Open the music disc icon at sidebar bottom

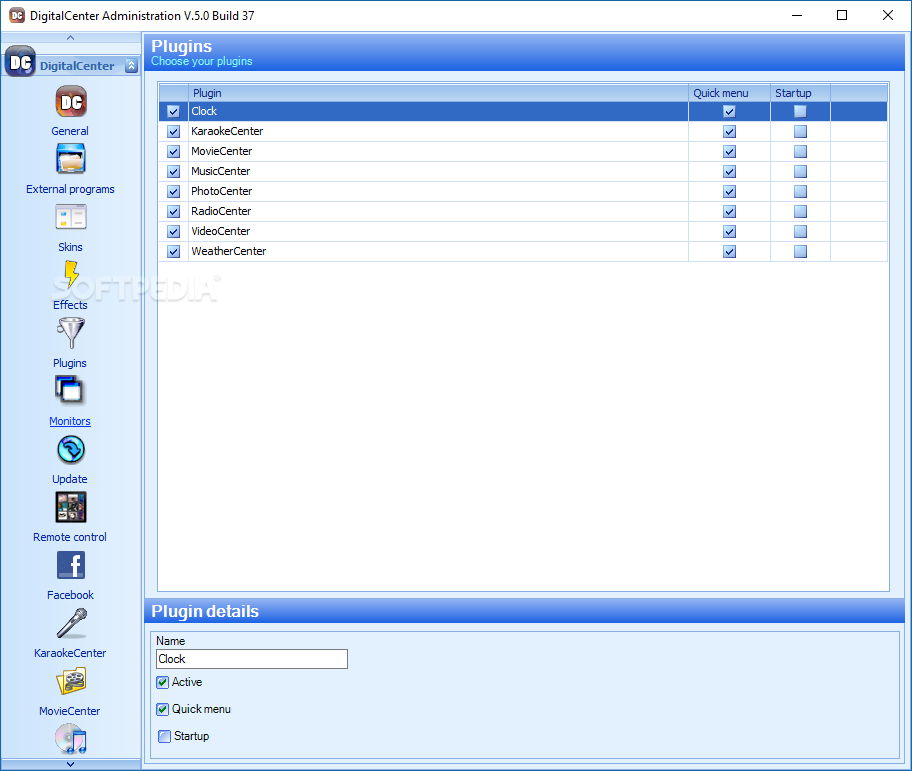pos(71,738)
